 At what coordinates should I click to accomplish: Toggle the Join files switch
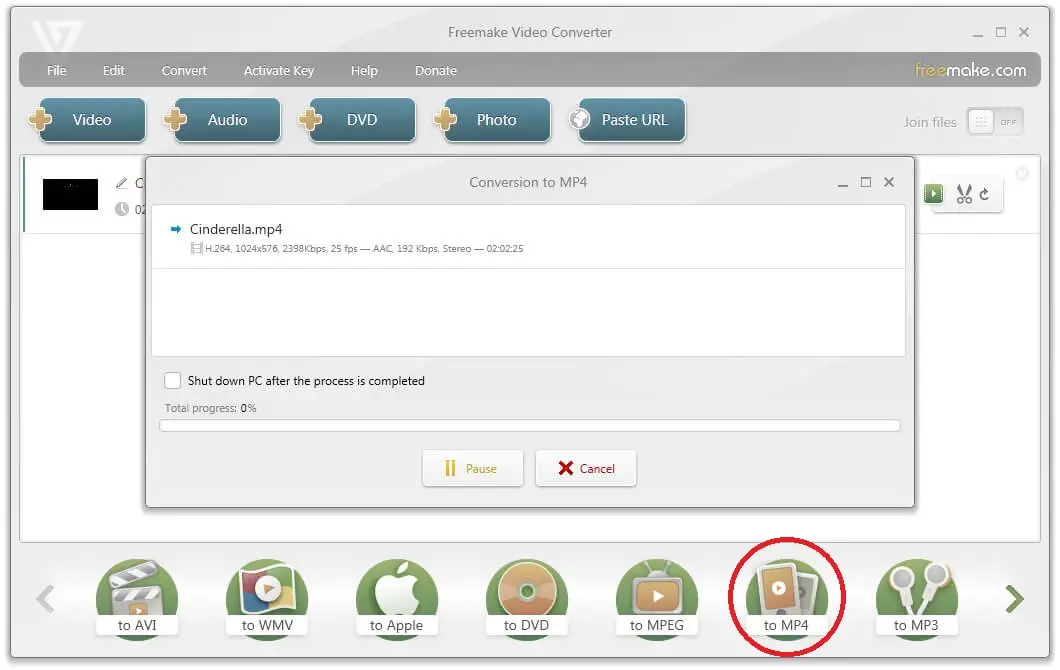(995, 122)
